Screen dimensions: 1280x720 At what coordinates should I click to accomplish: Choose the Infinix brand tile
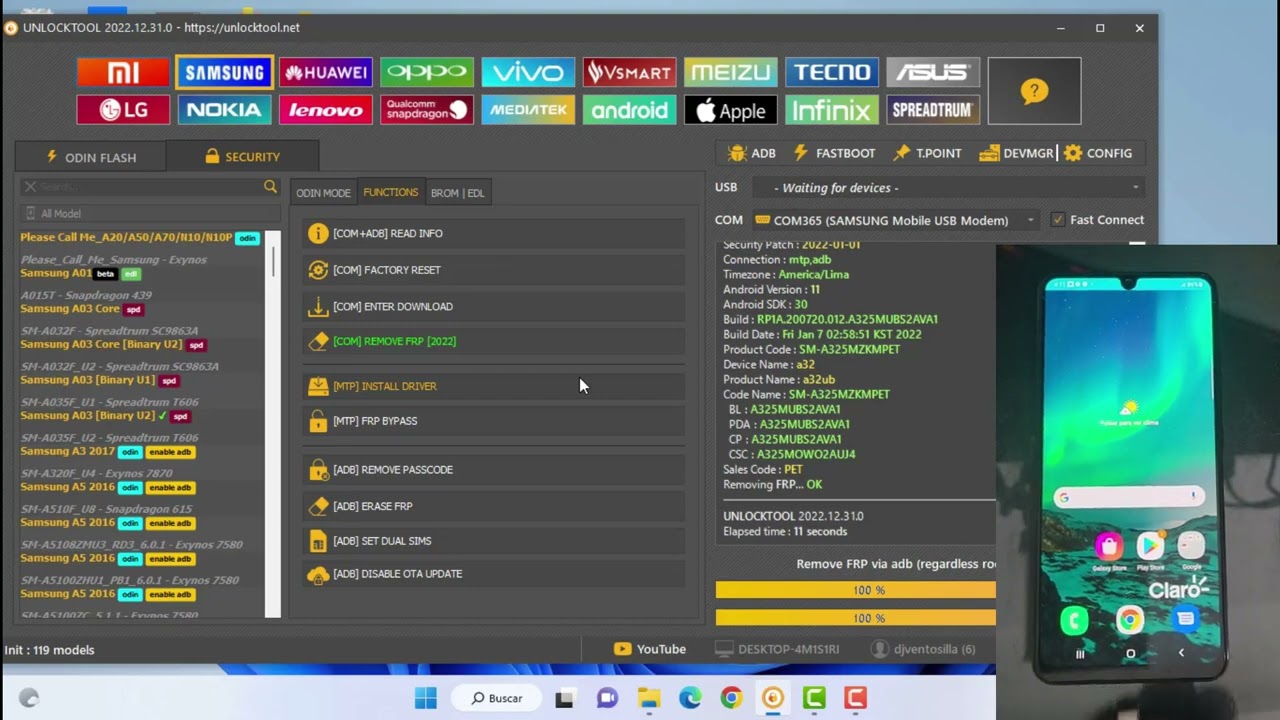pyautogui.click(x=832, y=110)
